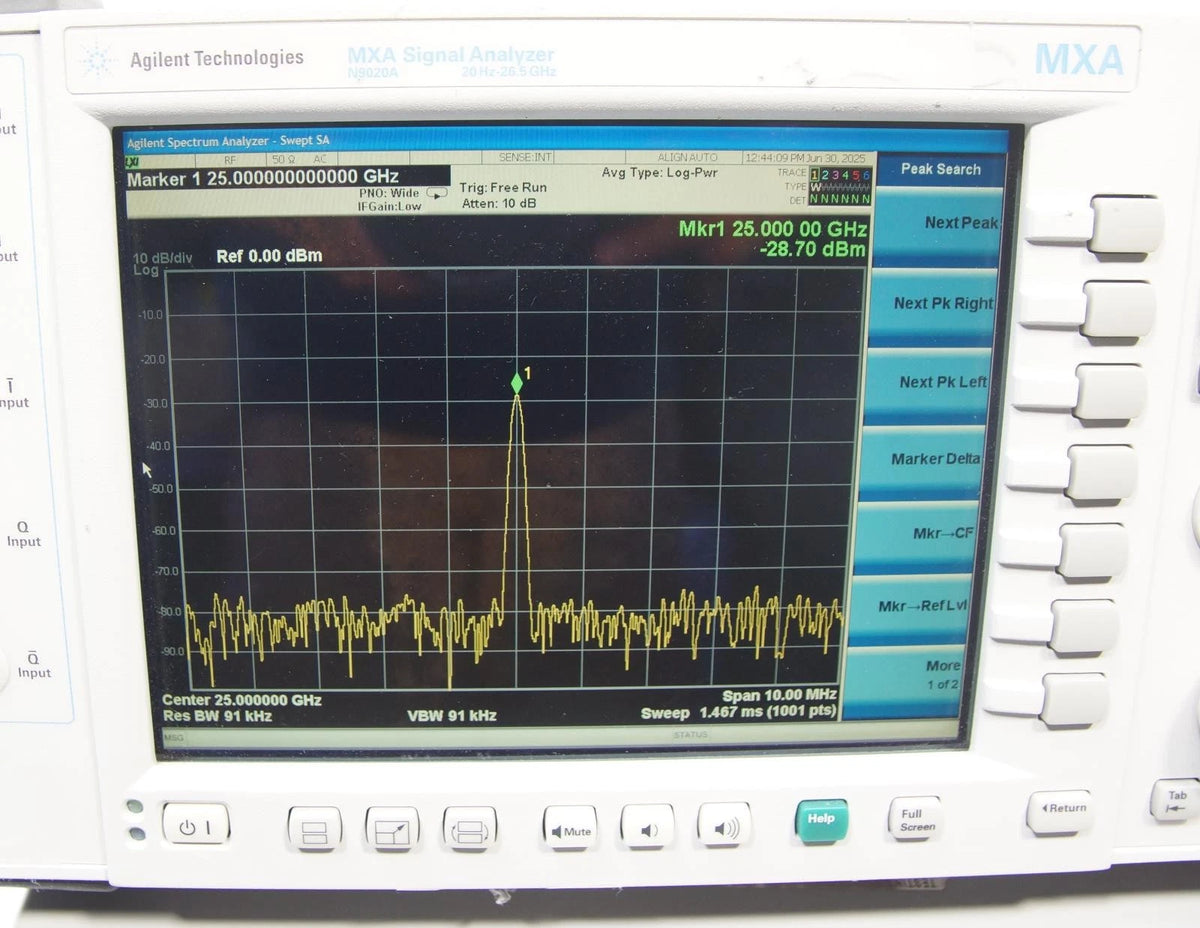1200x928 pixels.
Task: Select the Atten: 10 dB setting
Action: pyautogui.click(x=498, y=203)
